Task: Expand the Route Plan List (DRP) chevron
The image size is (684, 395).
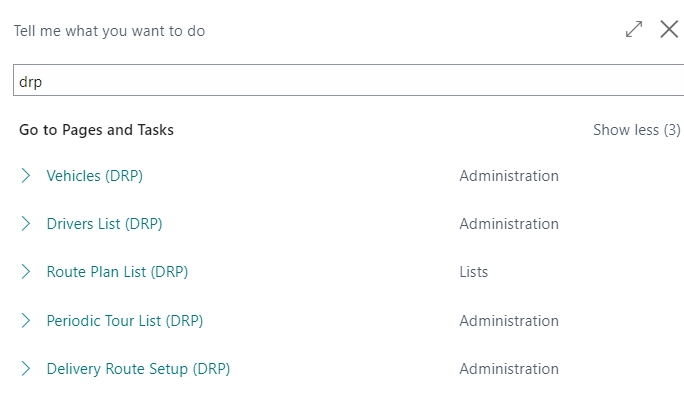Action: (26, 272)
